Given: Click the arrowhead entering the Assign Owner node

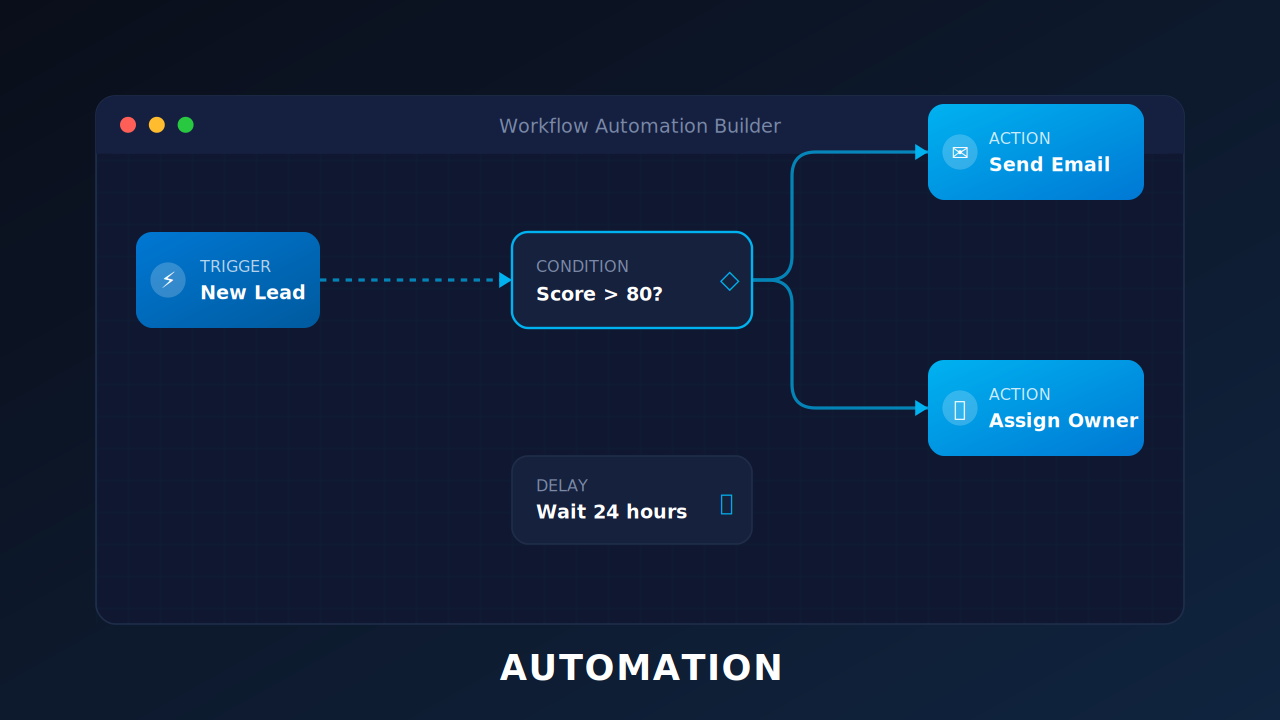Looking at the screenshot, I should click(x=921, y=408).
